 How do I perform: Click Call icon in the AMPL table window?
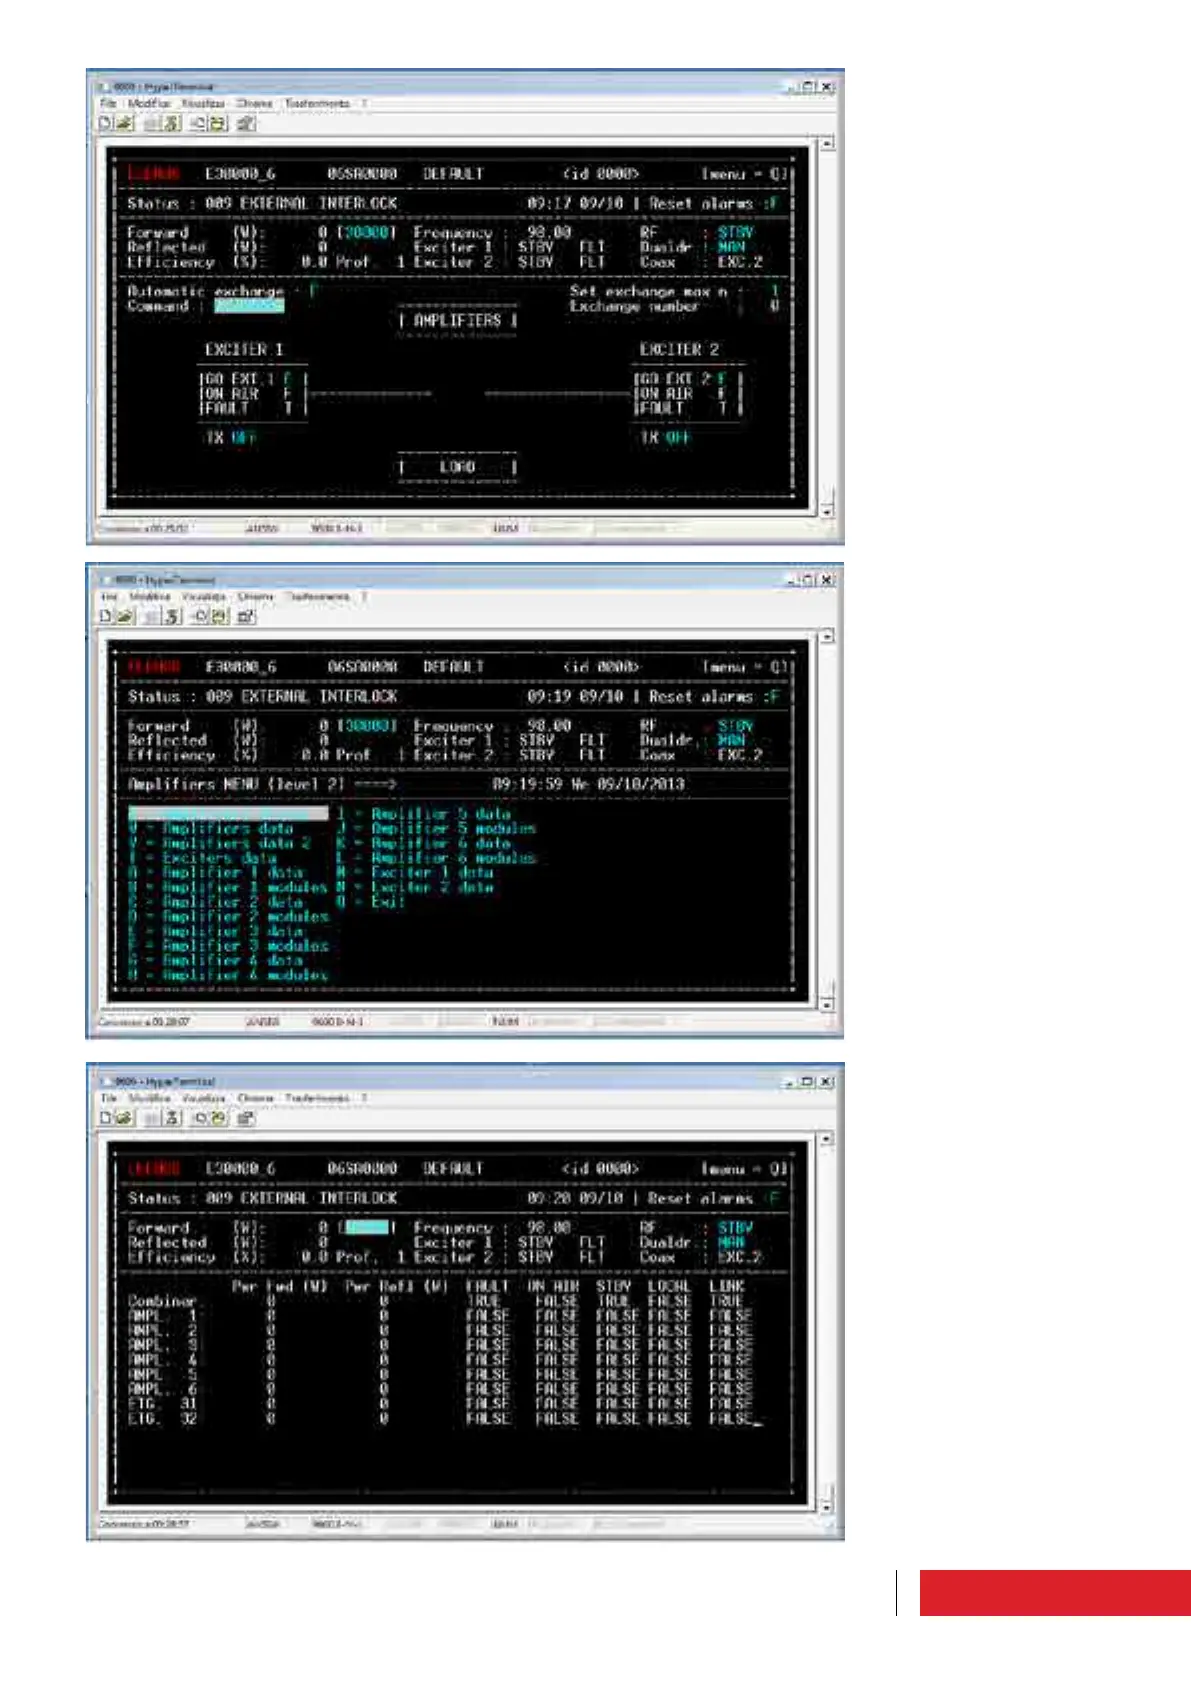[x=152, y=1118]
